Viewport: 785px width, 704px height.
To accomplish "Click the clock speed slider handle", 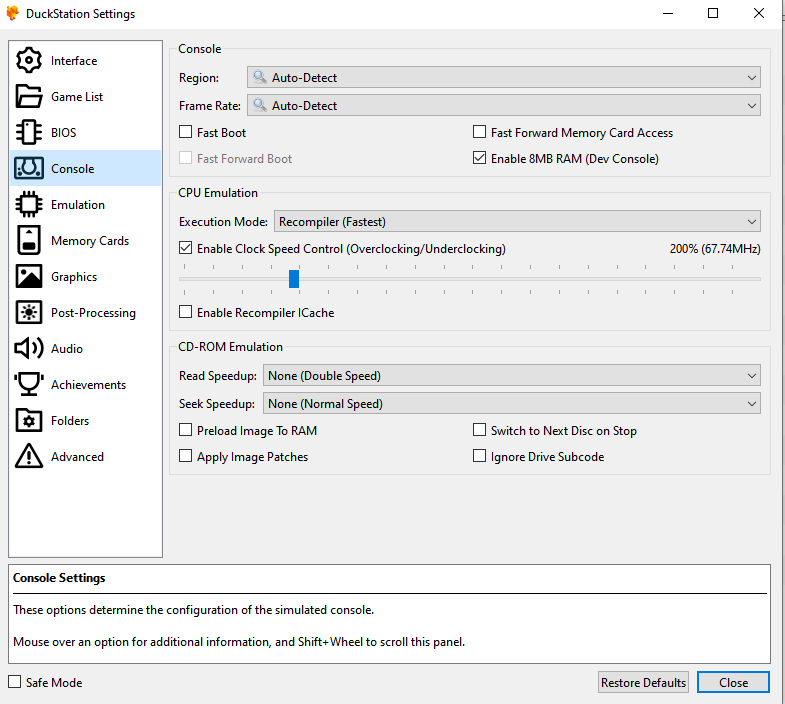I will coord(294,279).
